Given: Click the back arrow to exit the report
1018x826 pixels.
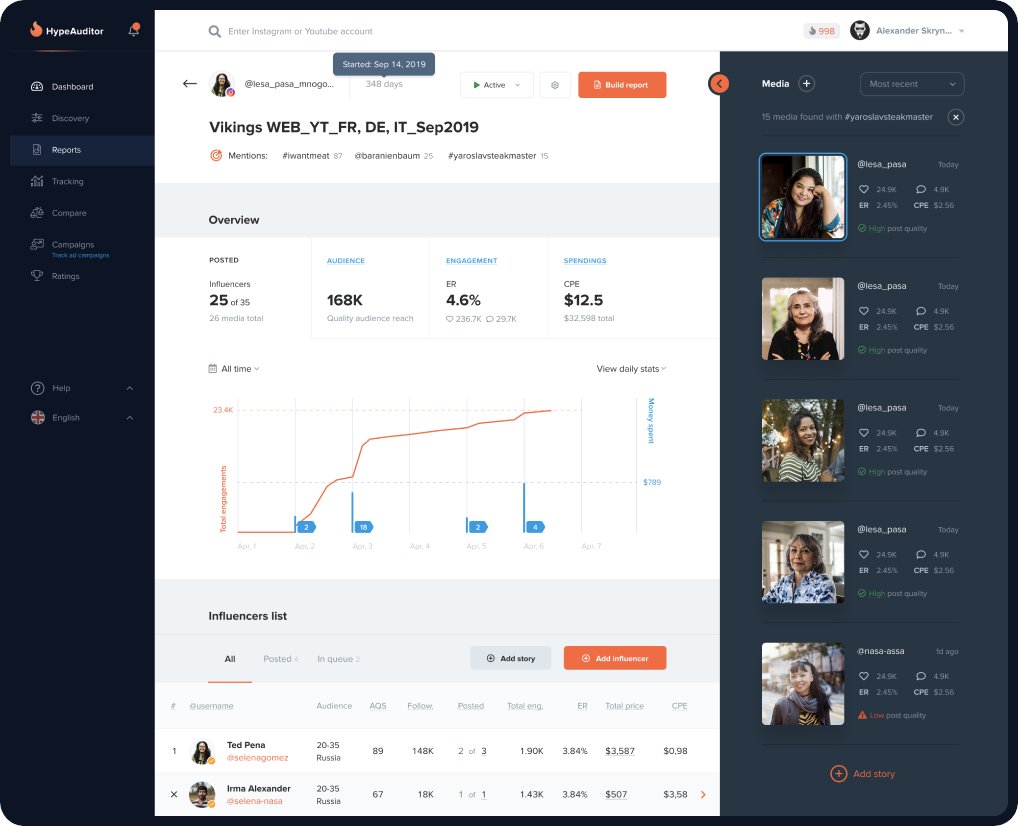Looking at the screenshot, I should coord(190,84).
